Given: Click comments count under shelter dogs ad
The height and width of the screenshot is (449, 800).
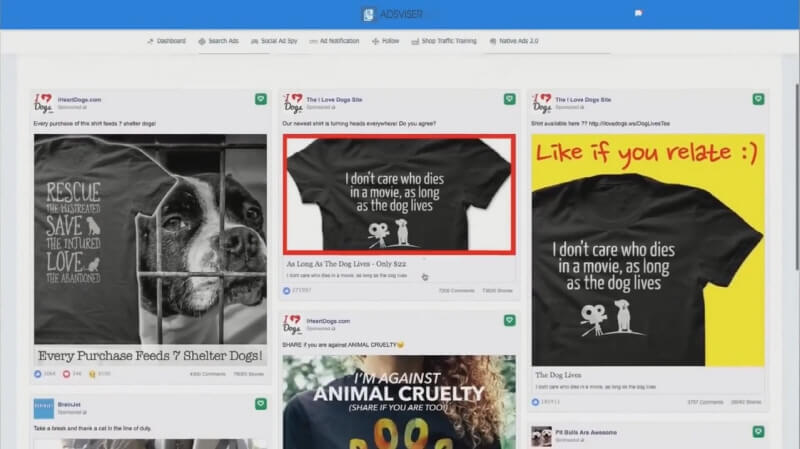Looking at the screenshot, I should click(x=208, y=374).
